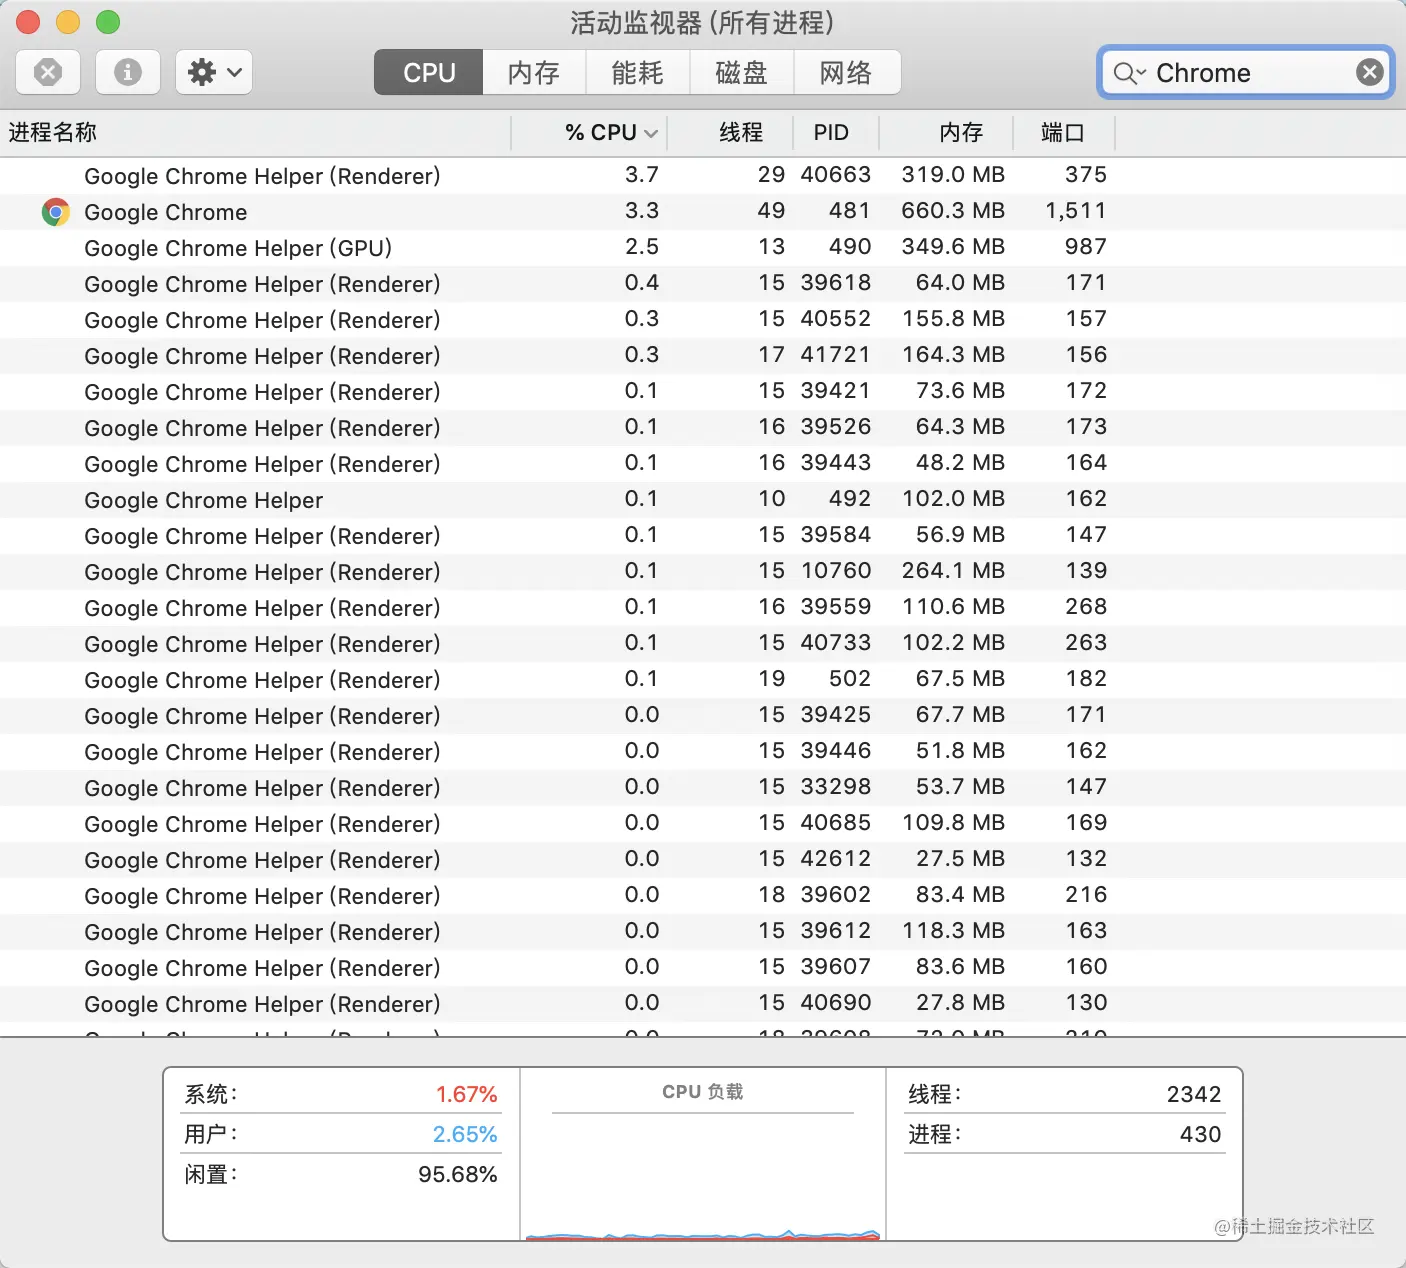1406x1268 pixels.
Task: Sort by the 内存 column header
Action: (946, 132)
